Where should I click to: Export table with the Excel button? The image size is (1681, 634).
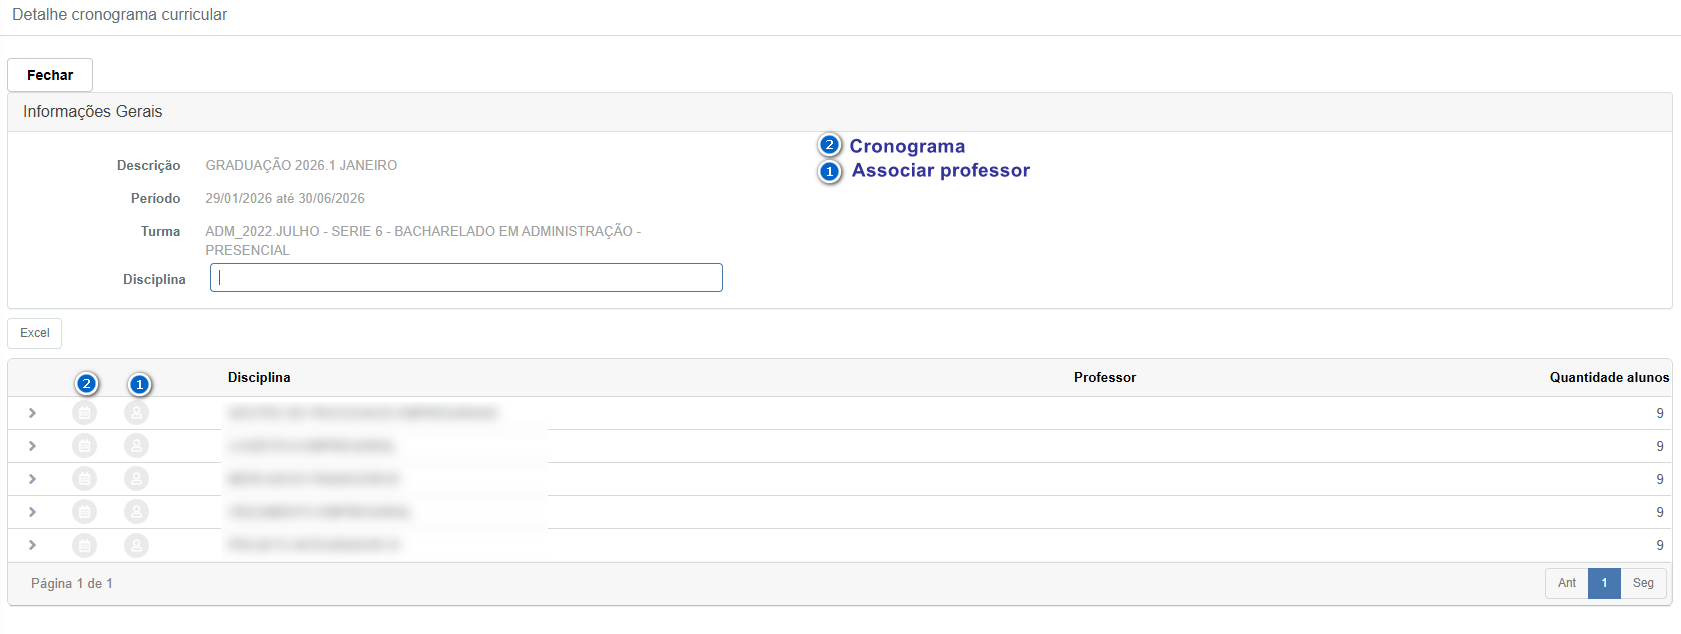[35, 333]
